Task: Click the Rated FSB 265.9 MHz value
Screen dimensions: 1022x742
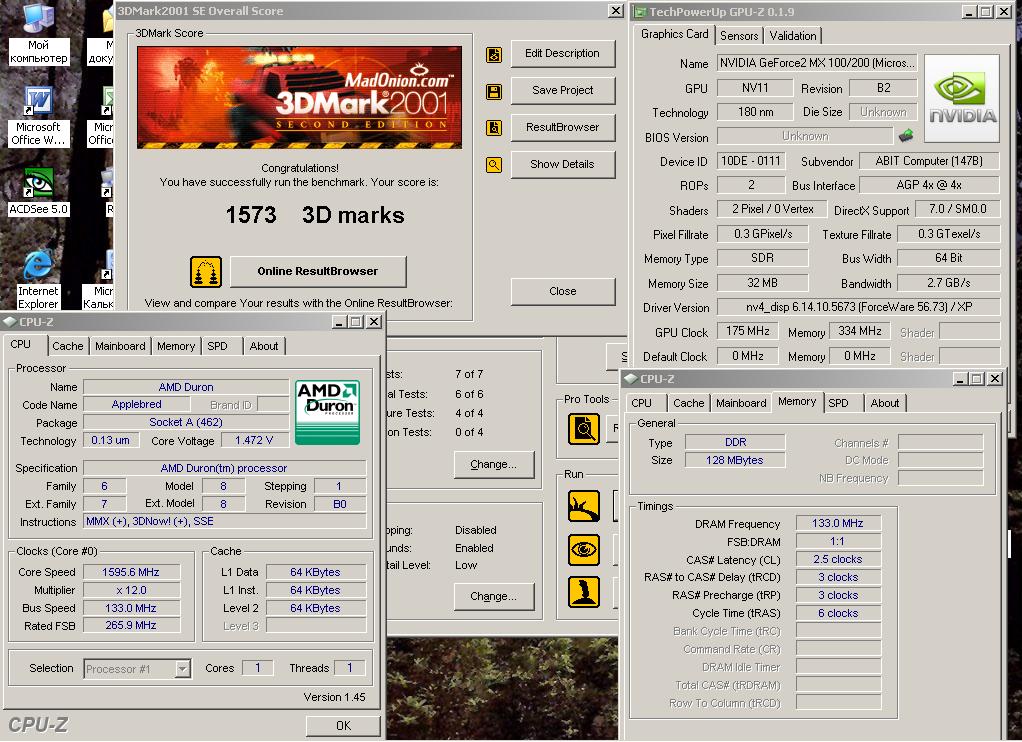Action: (131, 625)
